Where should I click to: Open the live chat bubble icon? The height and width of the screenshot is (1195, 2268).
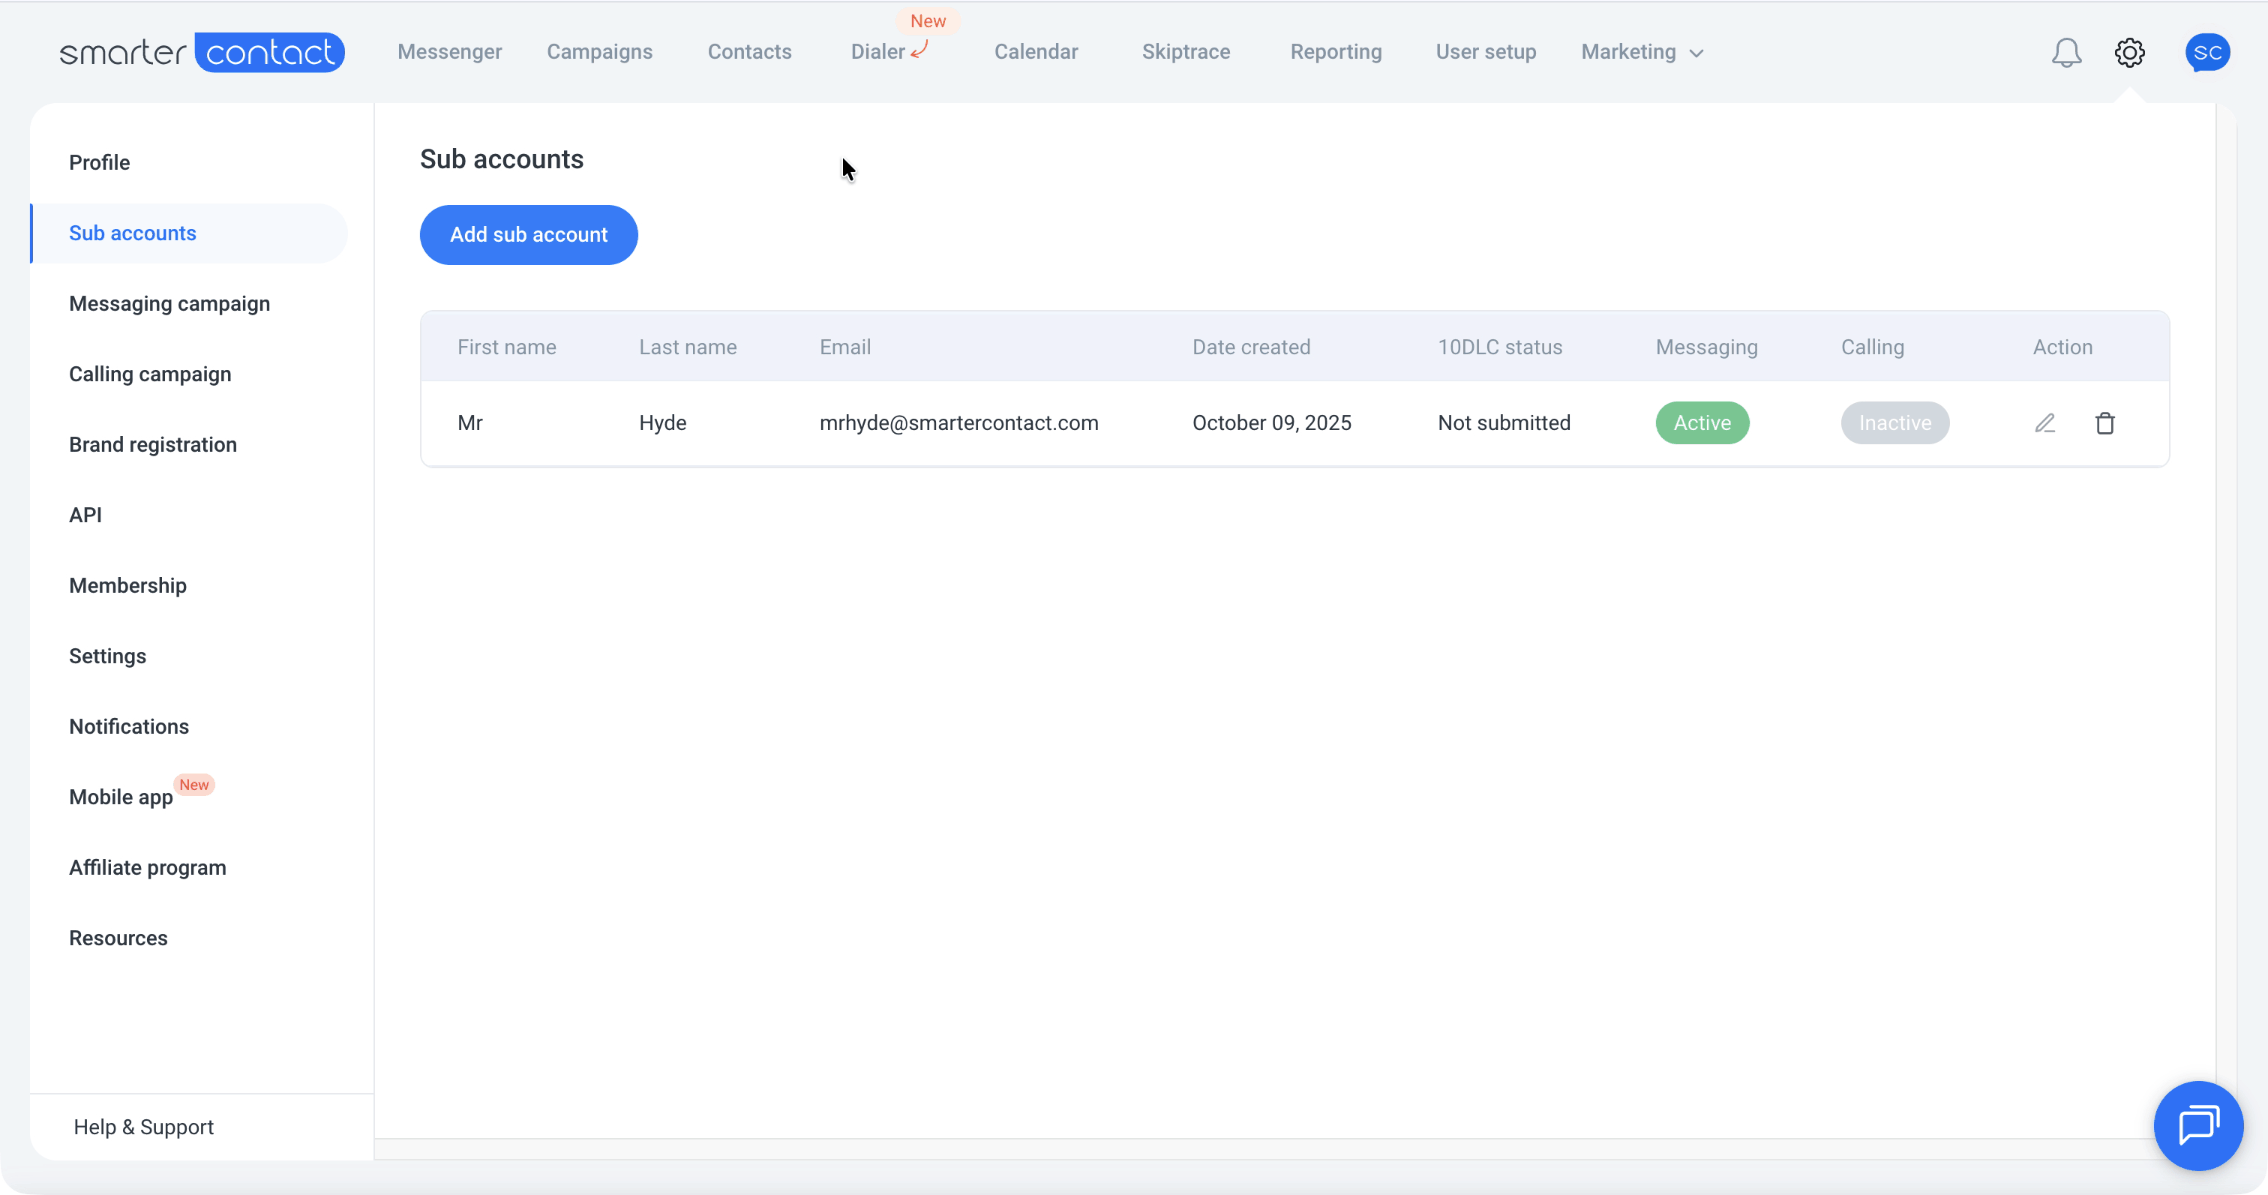click(2198, 1125)
